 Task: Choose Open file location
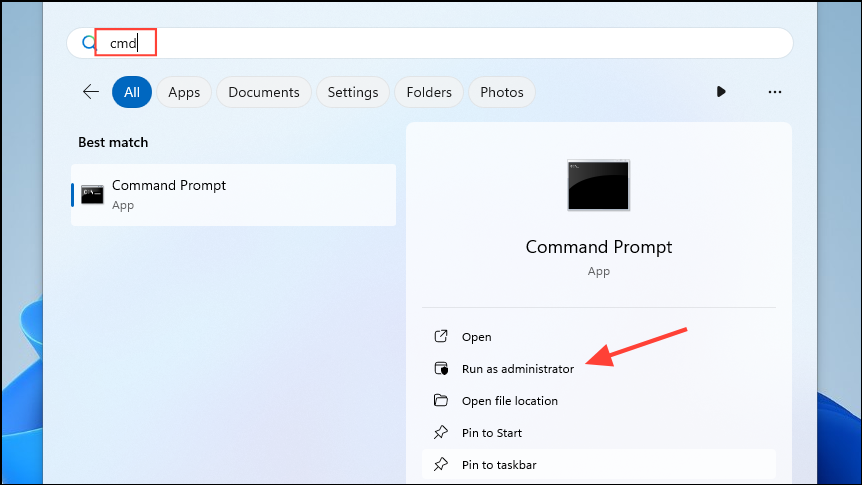(x=510, y=401)
